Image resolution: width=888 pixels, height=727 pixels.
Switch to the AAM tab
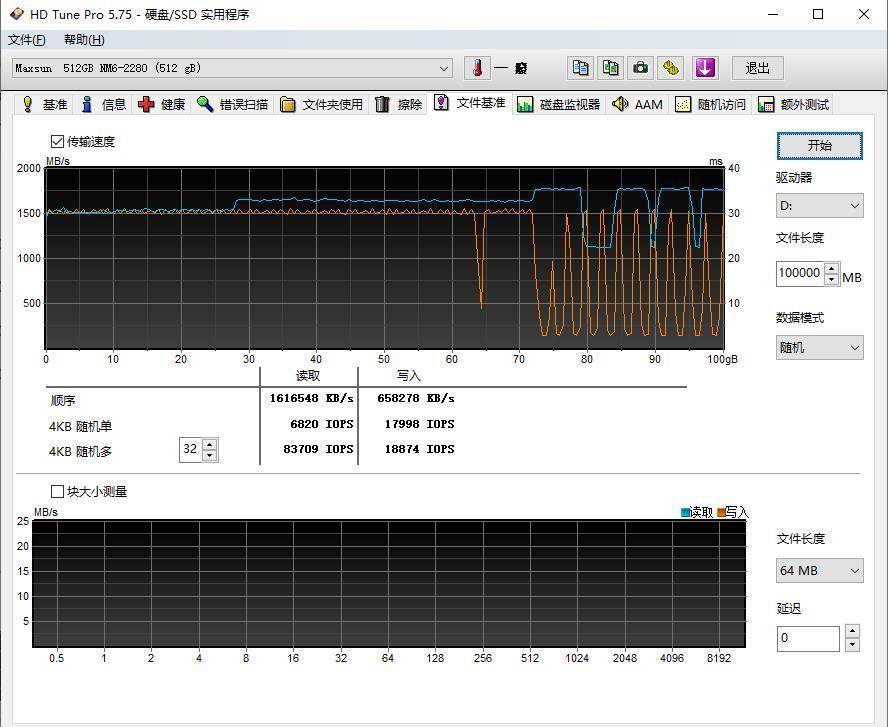[x=638, y=105]
